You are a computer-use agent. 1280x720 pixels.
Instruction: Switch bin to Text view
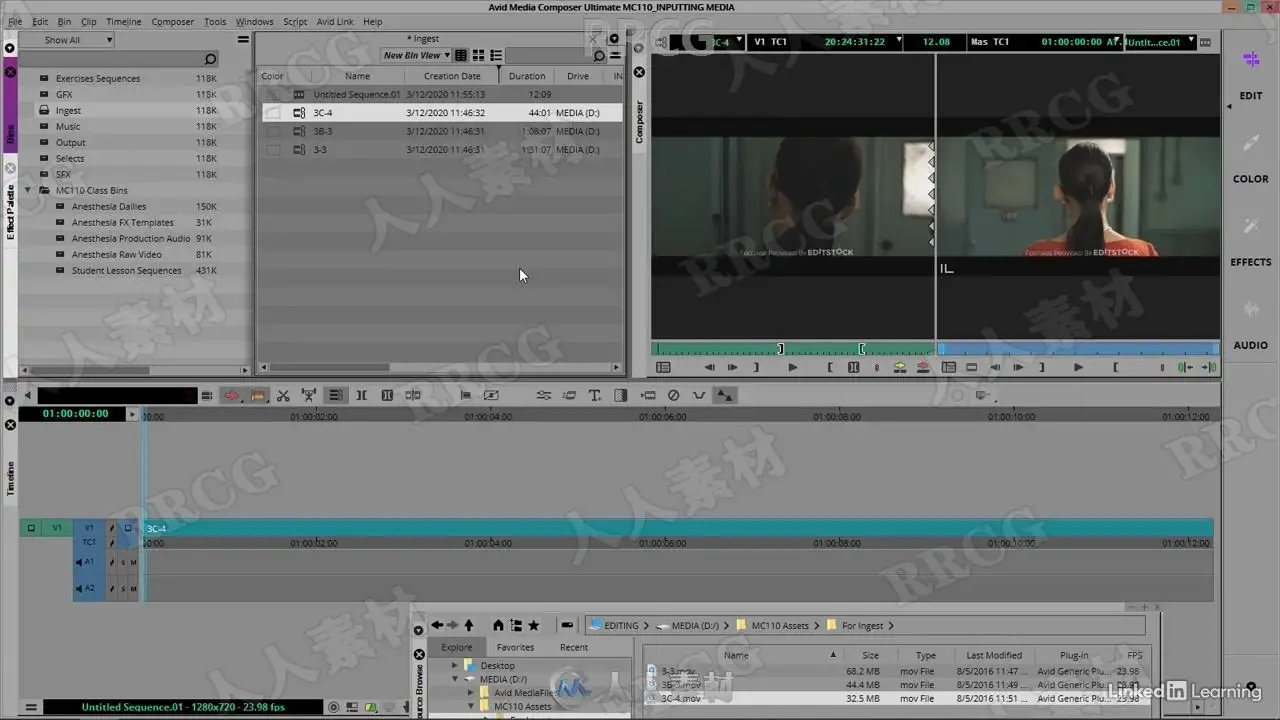pos(461,56)
